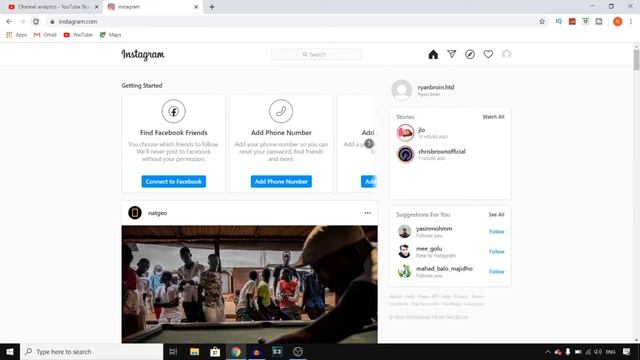Click ryanbroin.htd profile avatar in sidebar
This screenshot has width=640, height=360.
(x=402, y=90)
